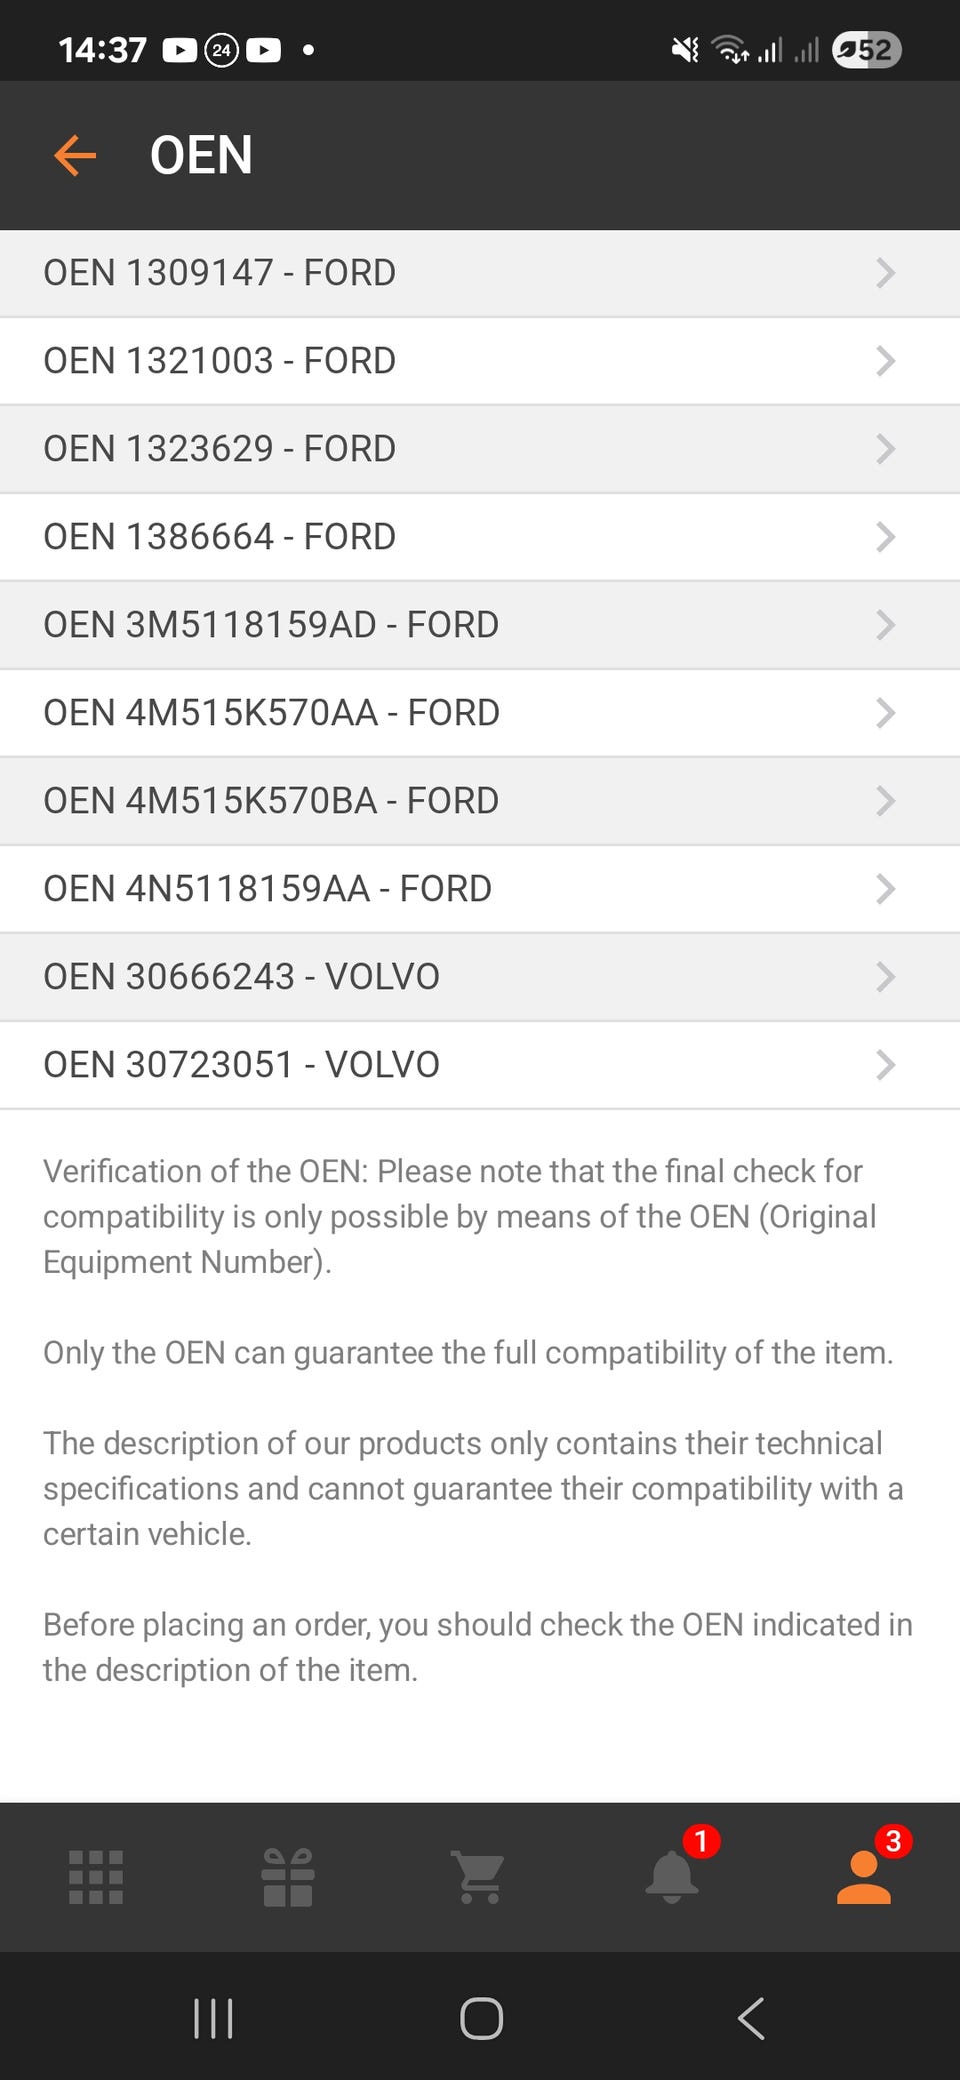Open the gift offers icon
Screen dimensions: 960x2080
(x=288, y=1877)
